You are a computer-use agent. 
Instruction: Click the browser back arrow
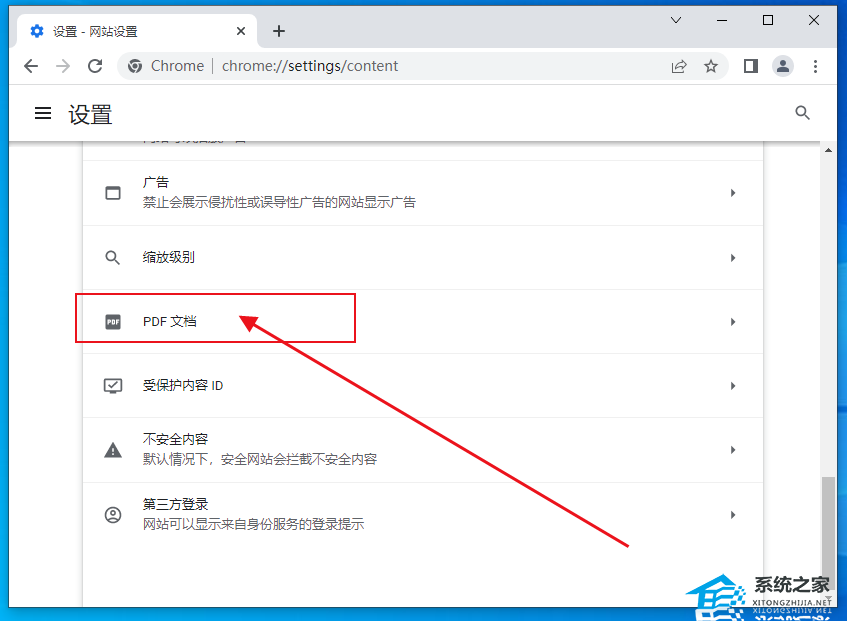click(31, 66)
